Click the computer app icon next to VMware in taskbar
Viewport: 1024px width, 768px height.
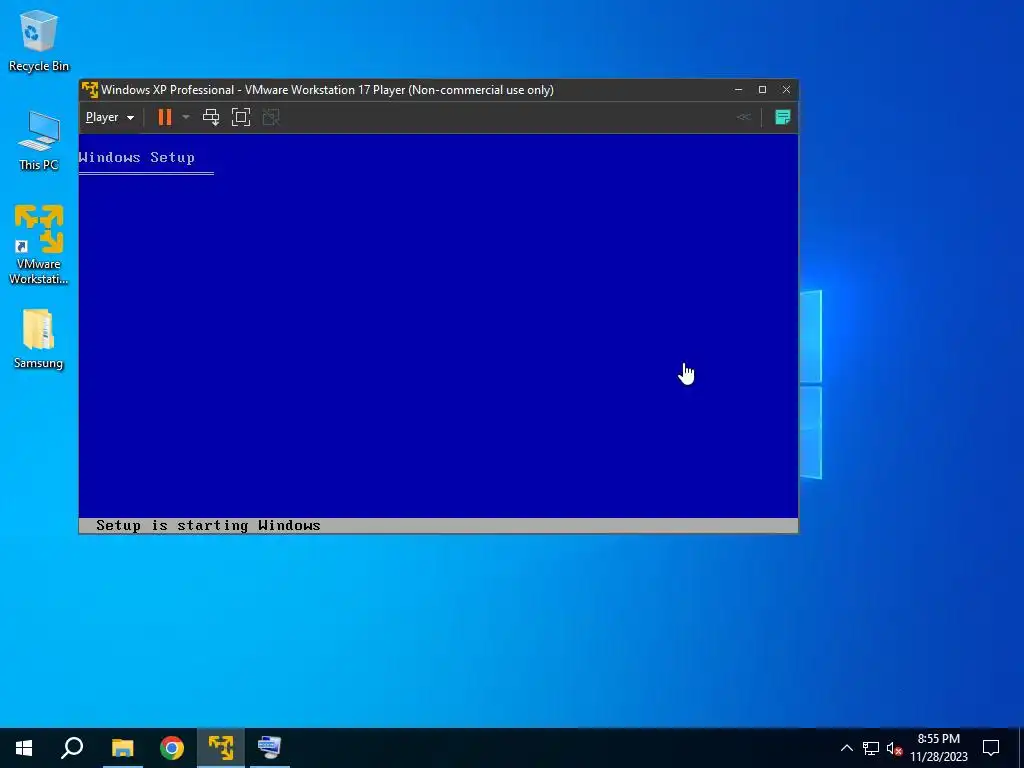click(269, 748)
